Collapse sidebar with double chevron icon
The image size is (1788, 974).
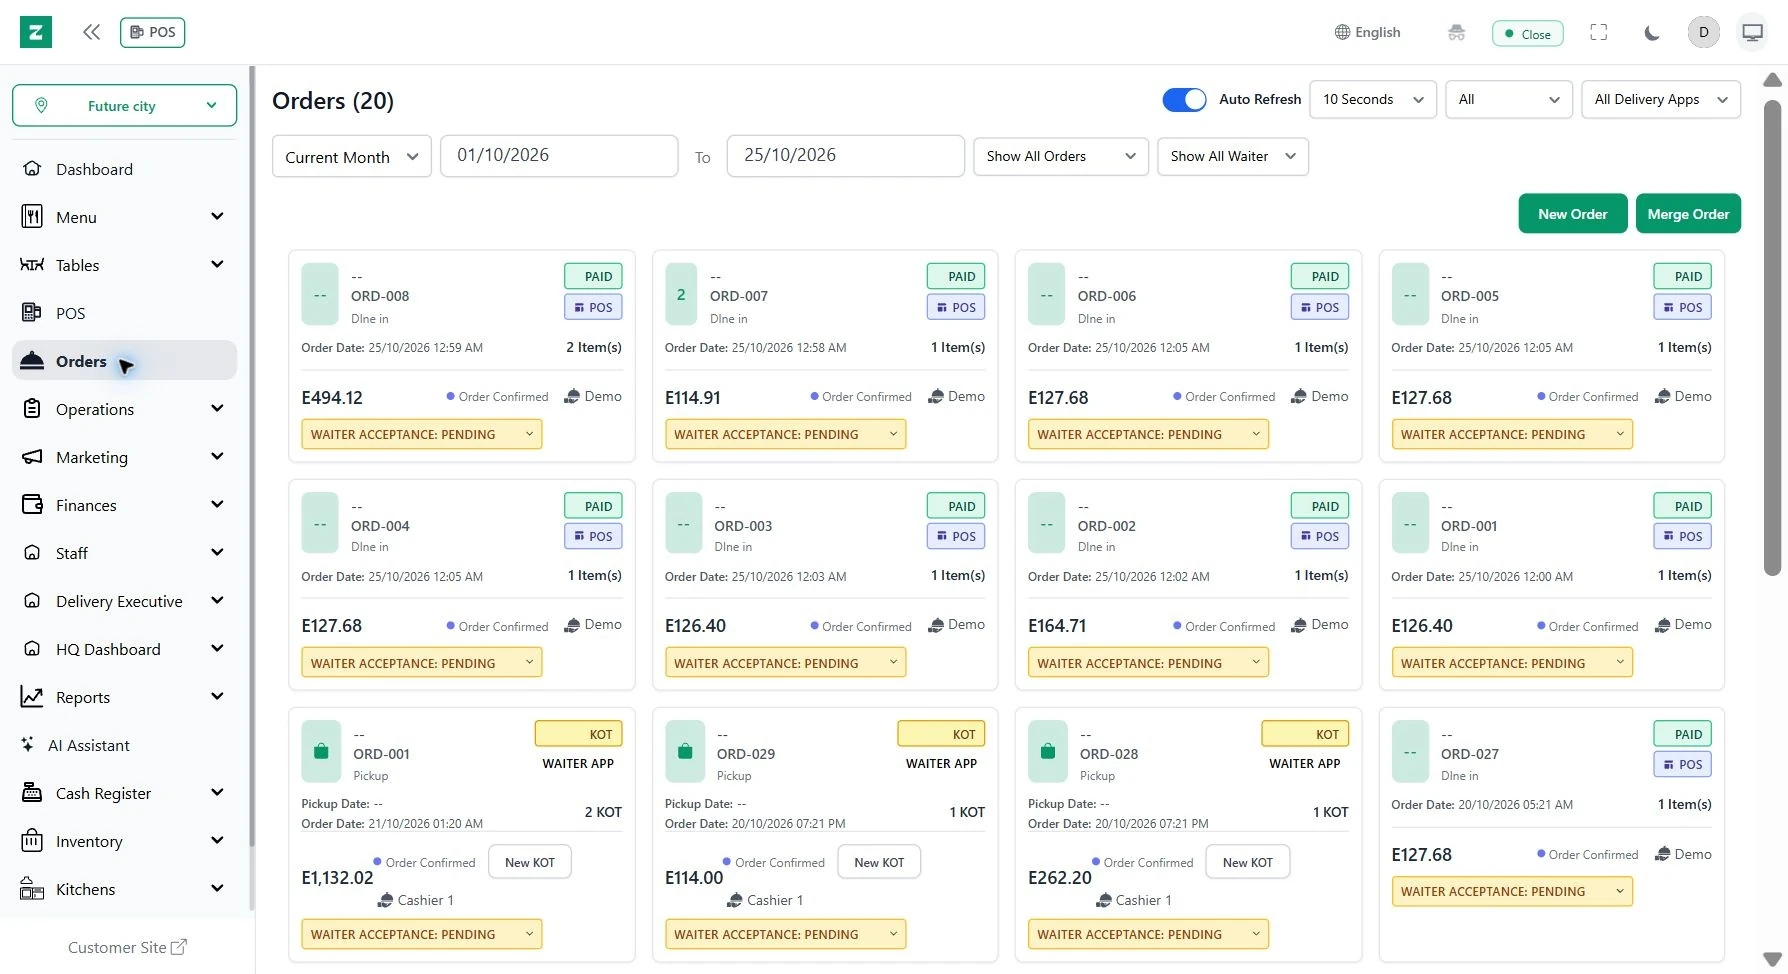(91, 32)
